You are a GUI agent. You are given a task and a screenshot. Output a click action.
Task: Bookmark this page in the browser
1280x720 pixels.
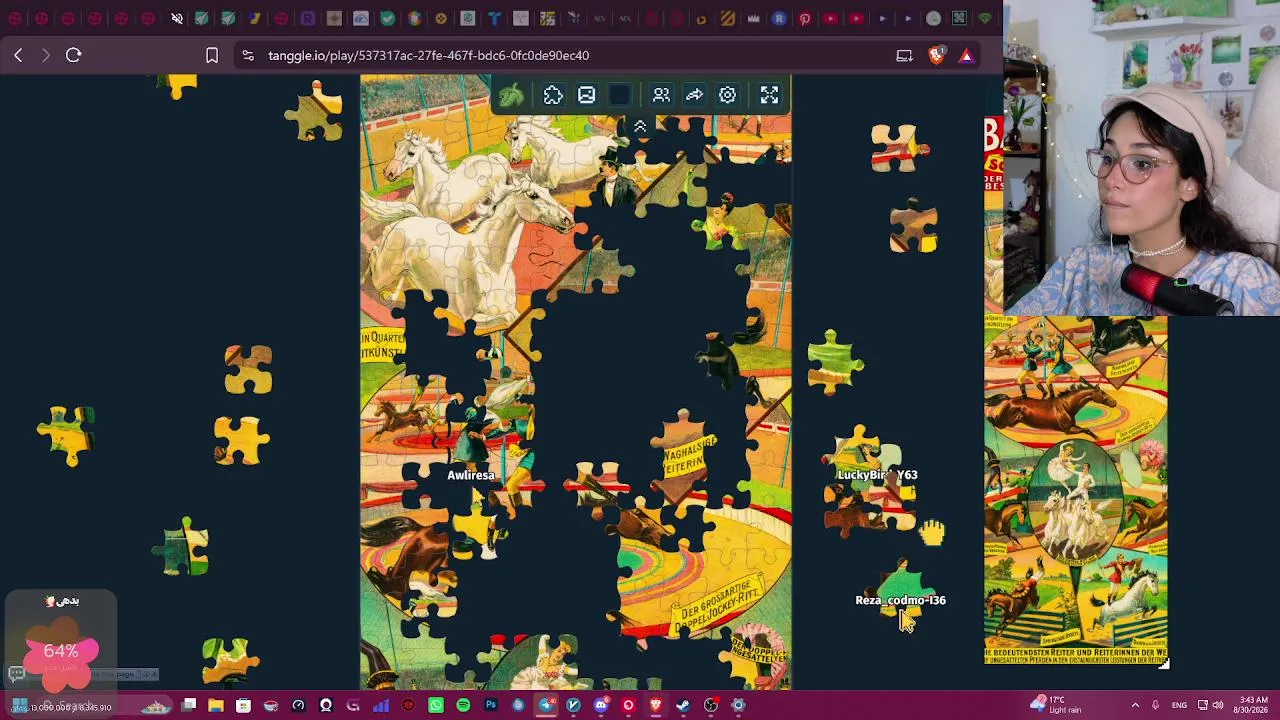tap(212, 55)
